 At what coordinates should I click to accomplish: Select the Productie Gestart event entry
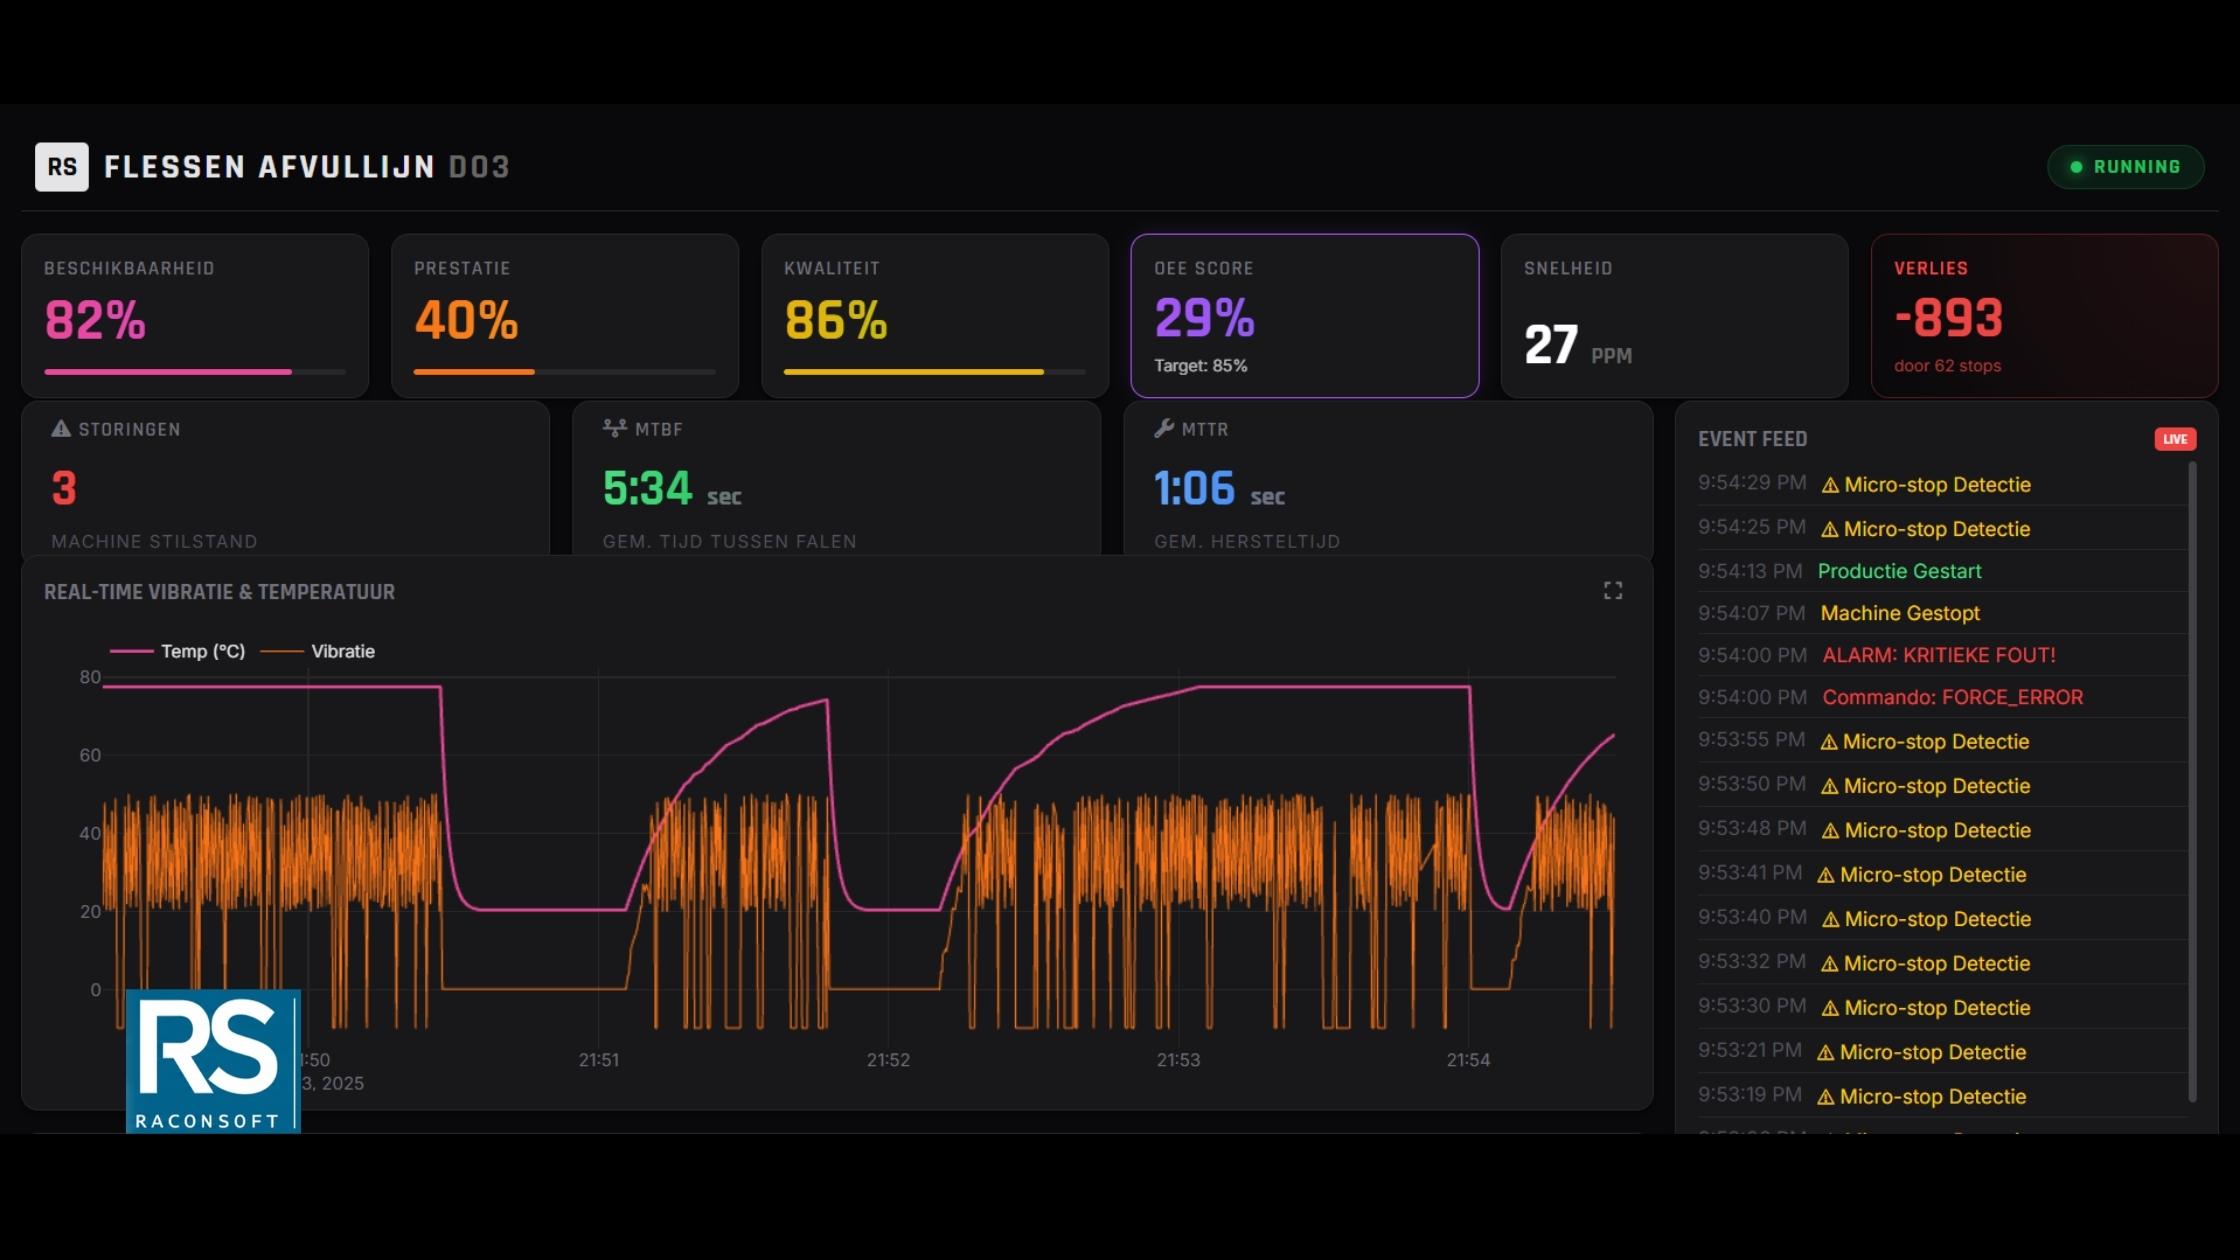click(1899, 571)
